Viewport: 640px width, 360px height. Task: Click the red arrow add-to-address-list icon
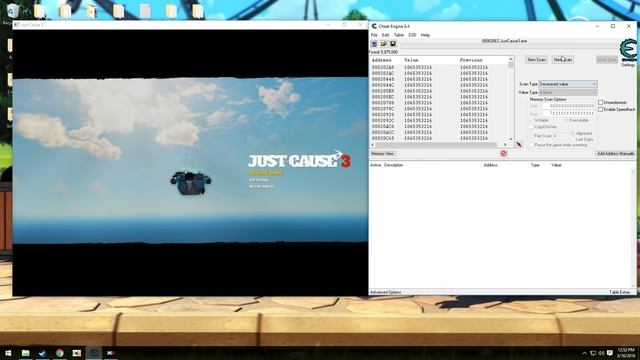click(519, 144)
